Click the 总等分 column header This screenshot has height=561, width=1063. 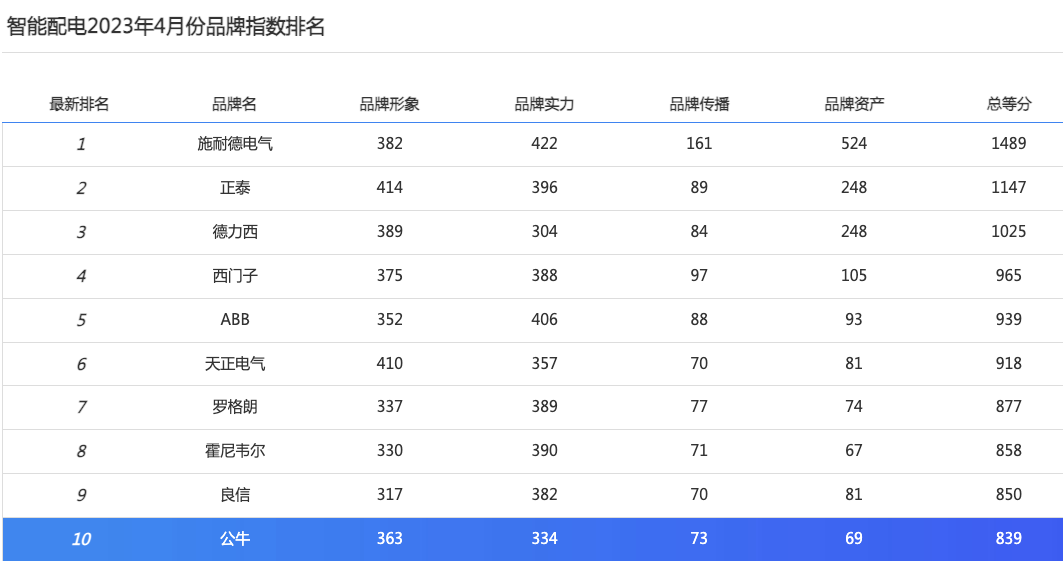click(1009, 104)
